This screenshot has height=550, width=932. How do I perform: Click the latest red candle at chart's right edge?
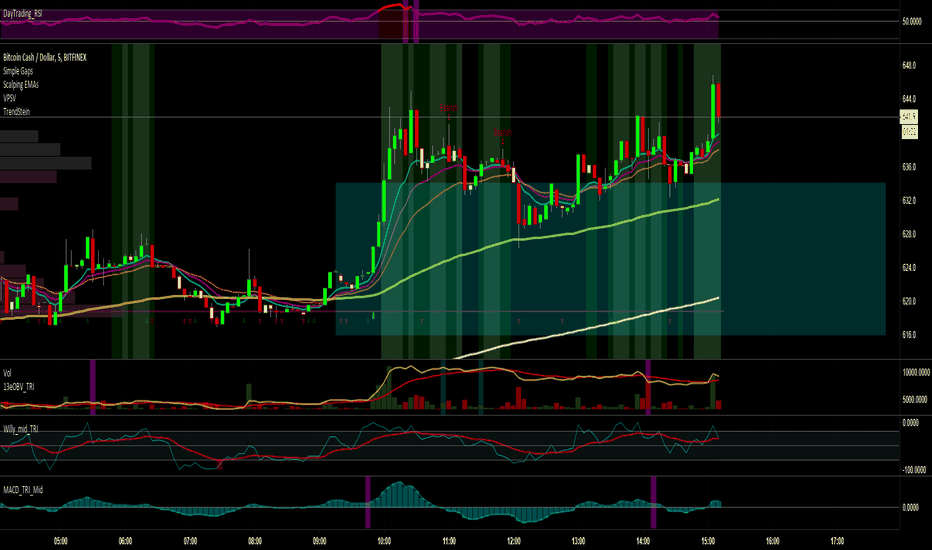coord(719,100)
